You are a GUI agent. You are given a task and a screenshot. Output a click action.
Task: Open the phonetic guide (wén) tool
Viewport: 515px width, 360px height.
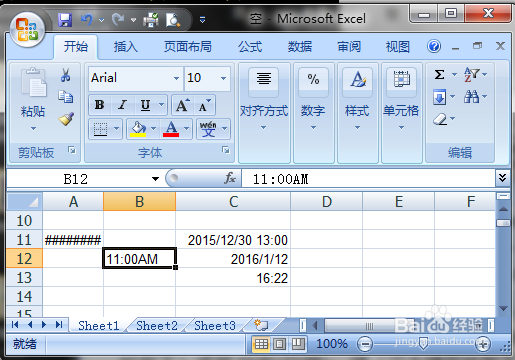click(x=208, y=129)
